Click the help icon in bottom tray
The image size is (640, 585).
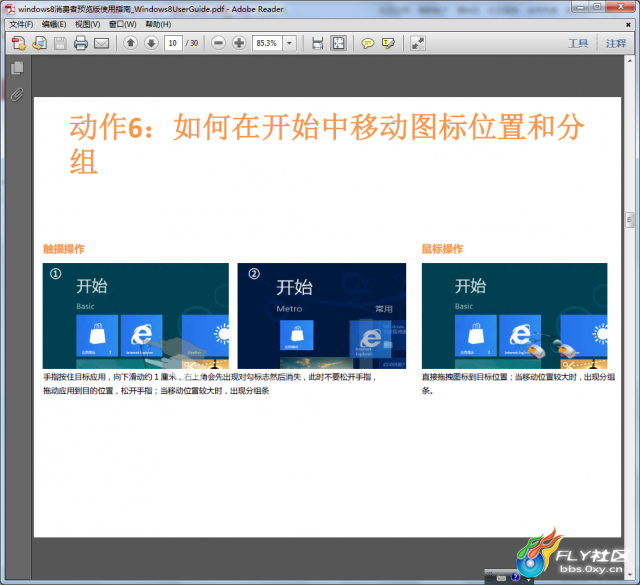pos(515,577)
